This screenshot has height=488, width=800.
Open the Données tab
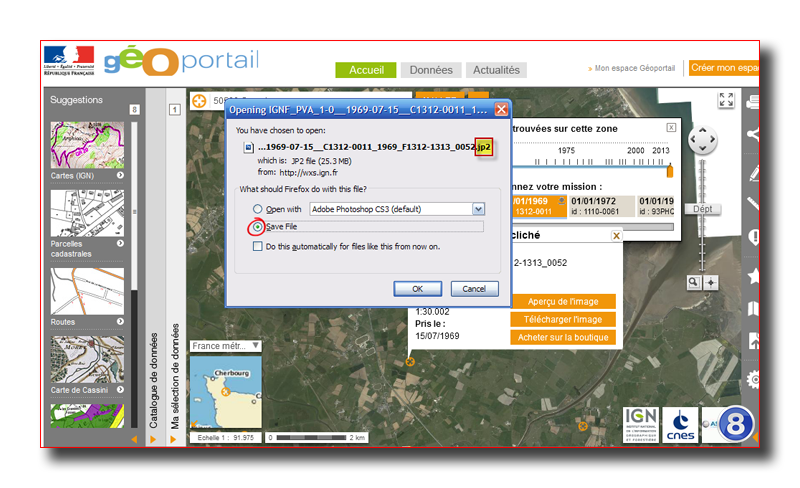pyautogui.click(x=431, y=70)
